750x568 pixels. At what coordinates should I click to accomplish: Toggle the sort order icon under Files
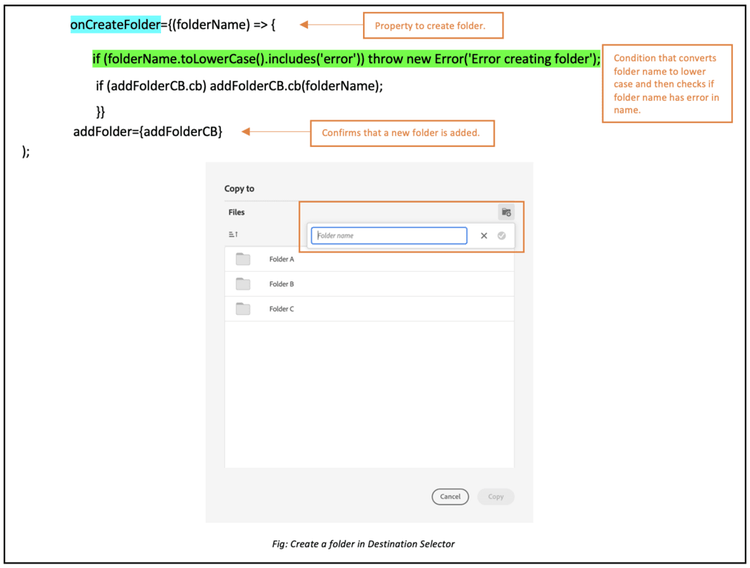pos(233,234)
